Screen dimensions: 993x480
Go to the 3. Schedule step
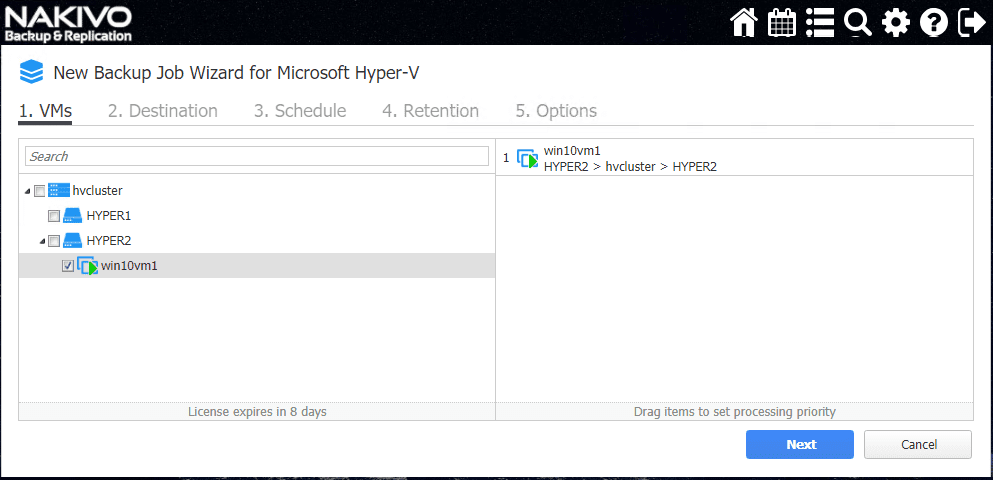click(300, 111)
